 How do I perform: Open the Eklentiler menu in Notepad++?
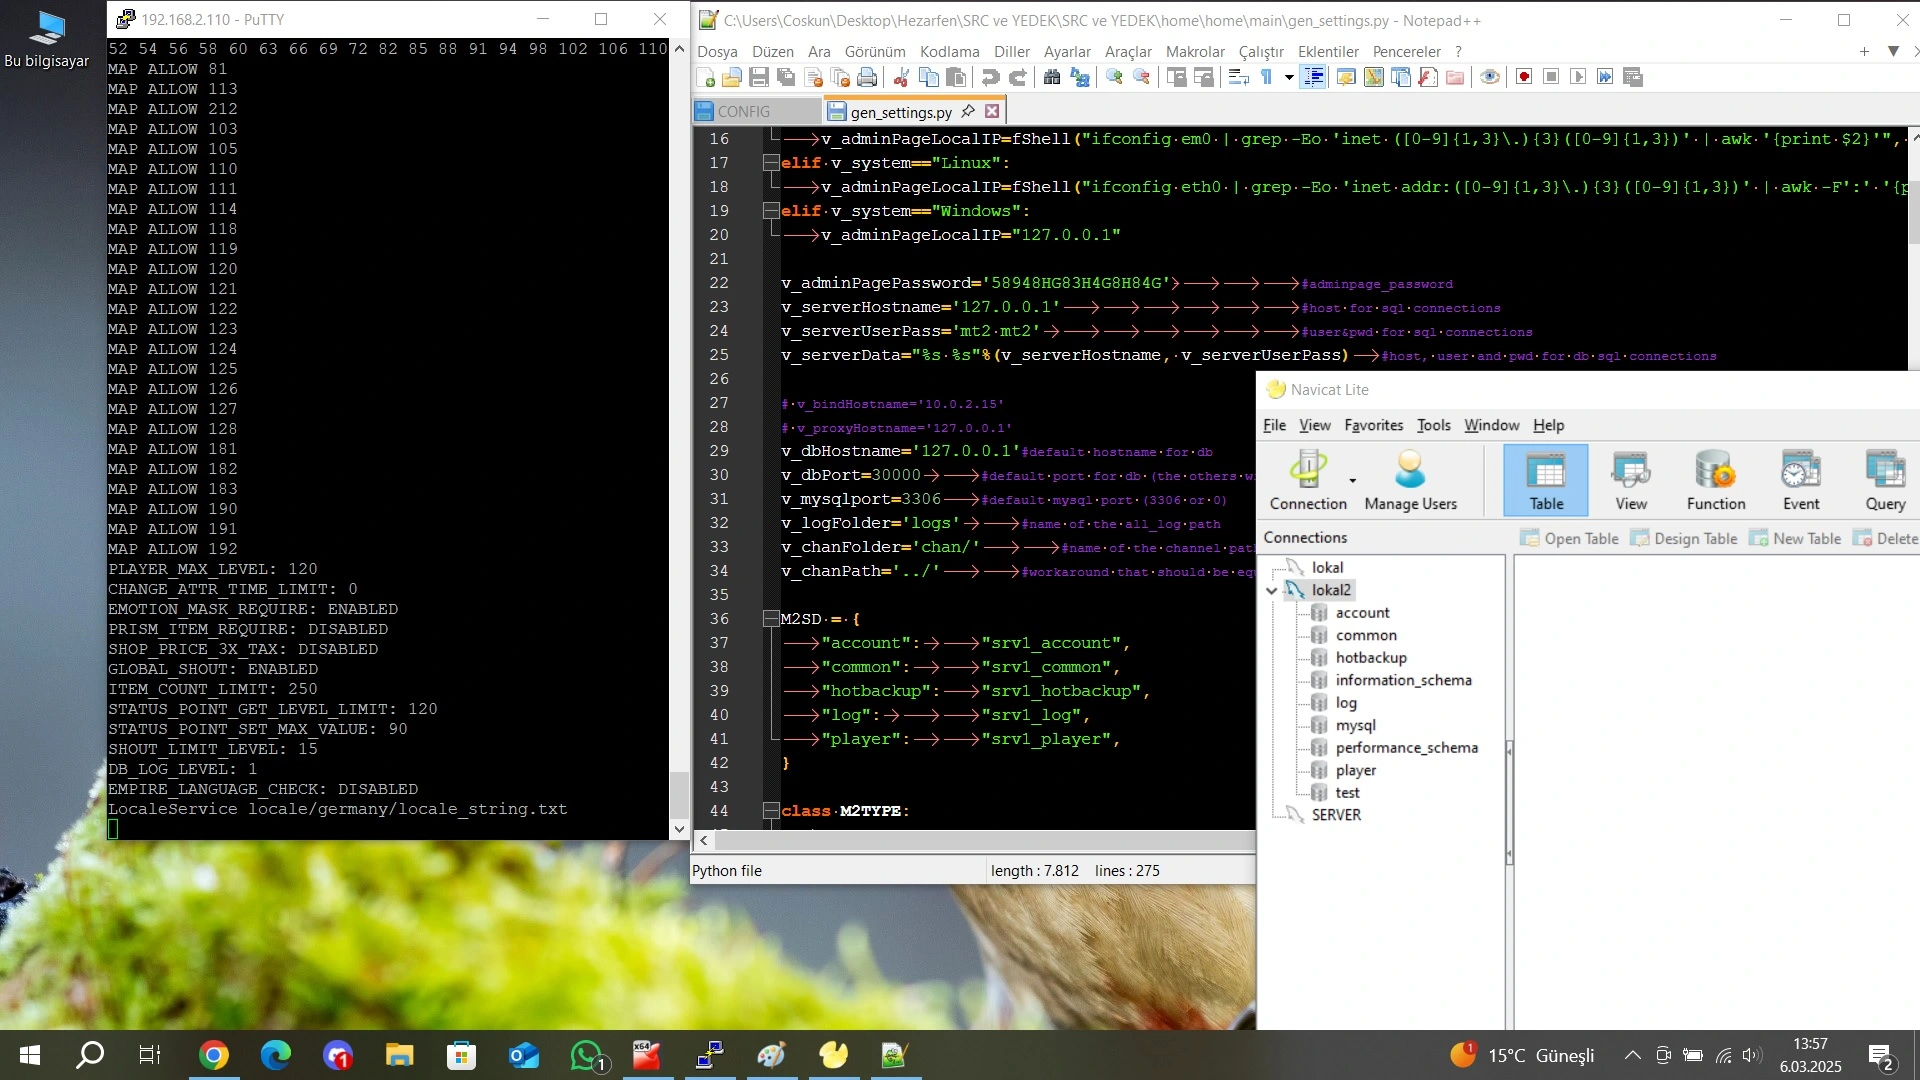tap(1328, 51)
